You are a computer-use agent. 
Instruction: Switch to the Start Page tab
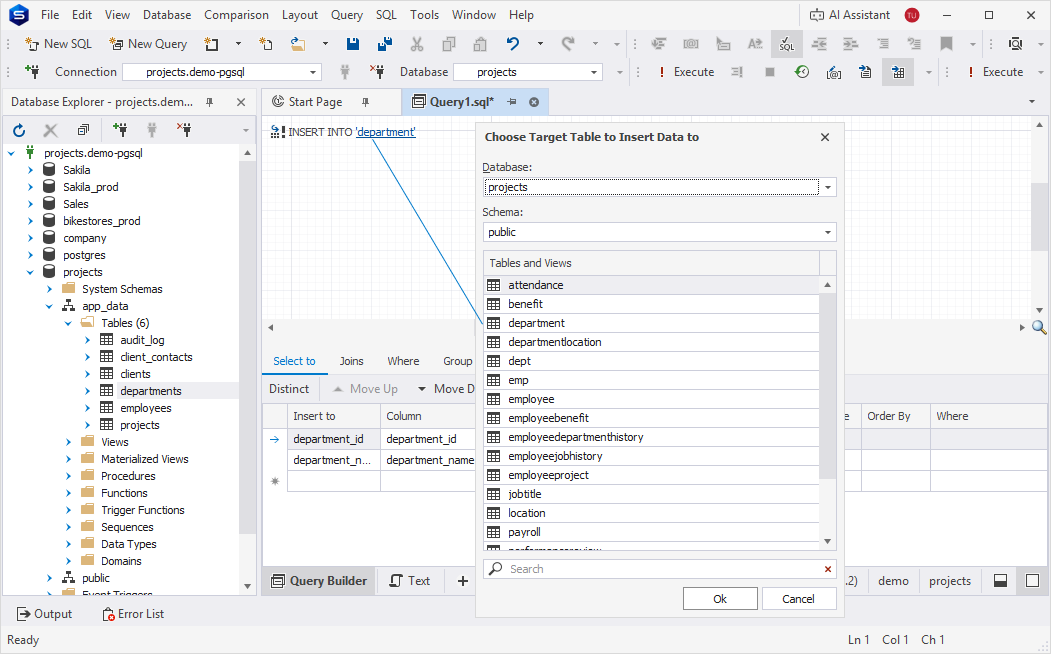coord(315,102)
